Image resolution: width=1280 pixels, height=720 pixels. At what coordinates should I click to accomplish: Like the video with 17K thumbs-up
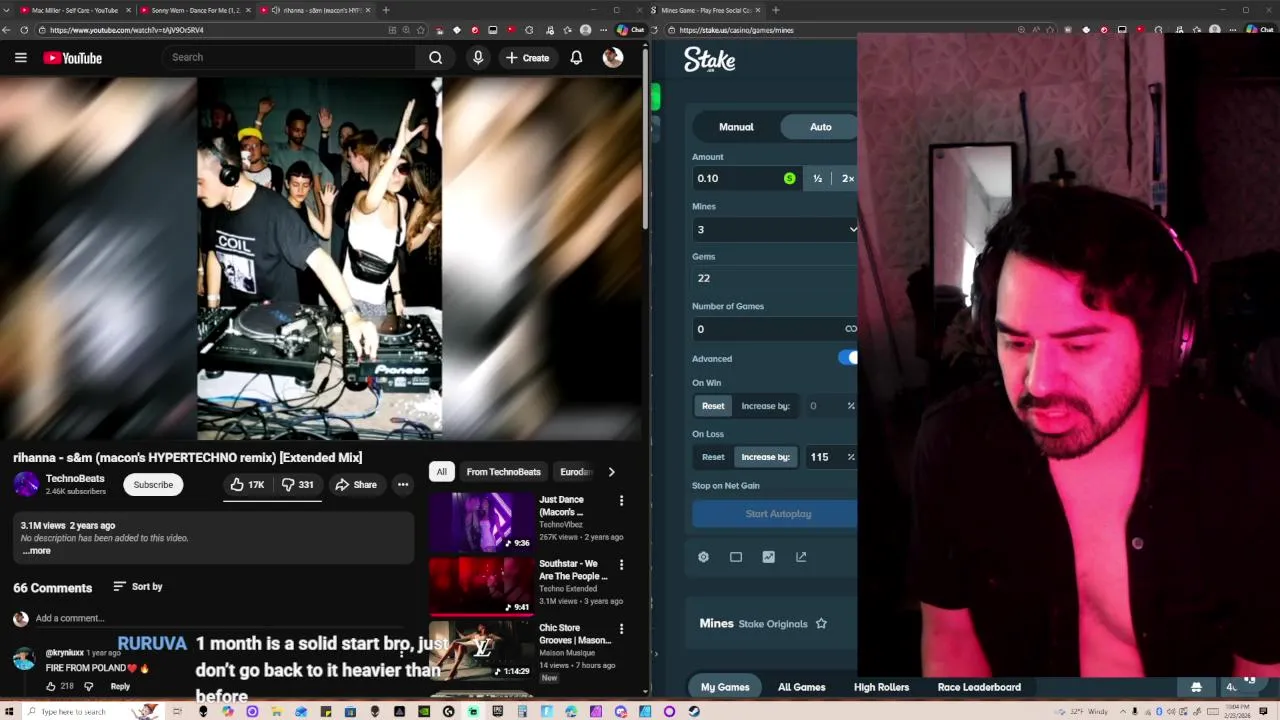pos(247,485)
